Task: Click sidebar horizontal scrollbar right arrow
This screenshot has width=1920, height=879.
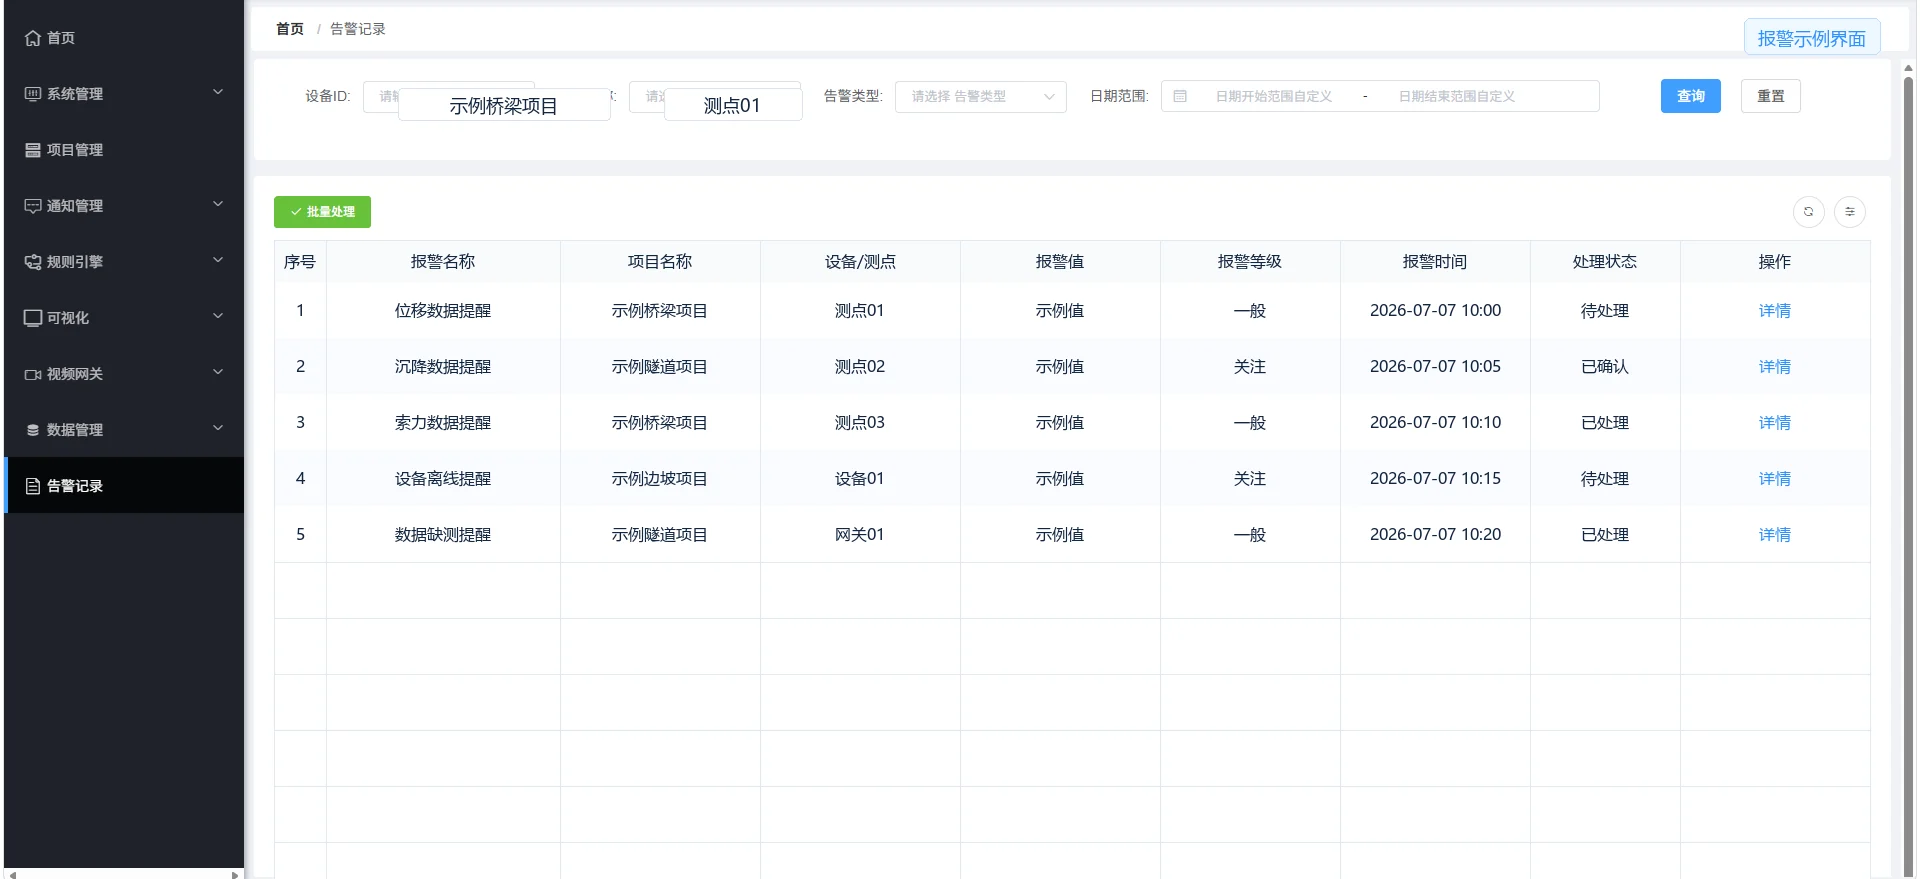Action: click(235, 875)
